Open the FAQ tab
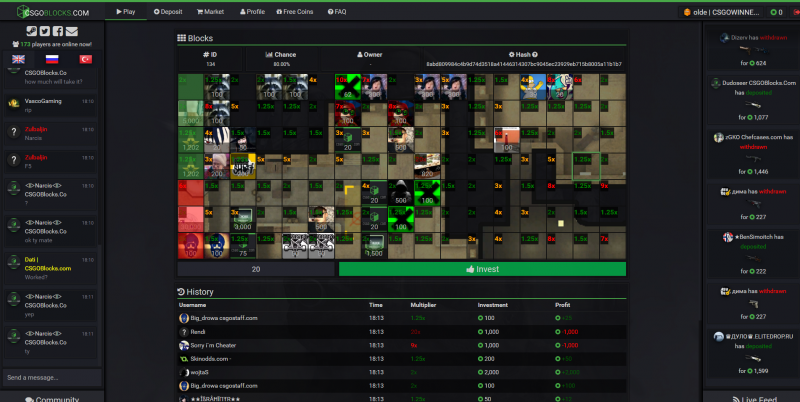This screenshot has height=402, width=800. (x=337, y=12)
